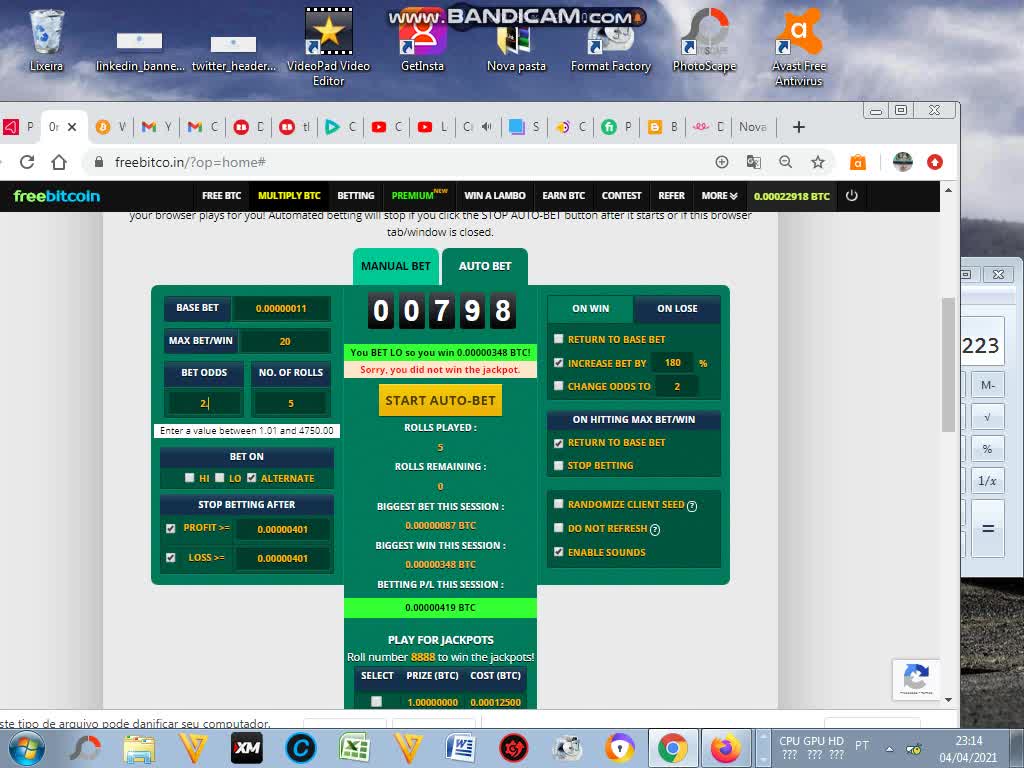Open a new browser tab

(799, 127)
